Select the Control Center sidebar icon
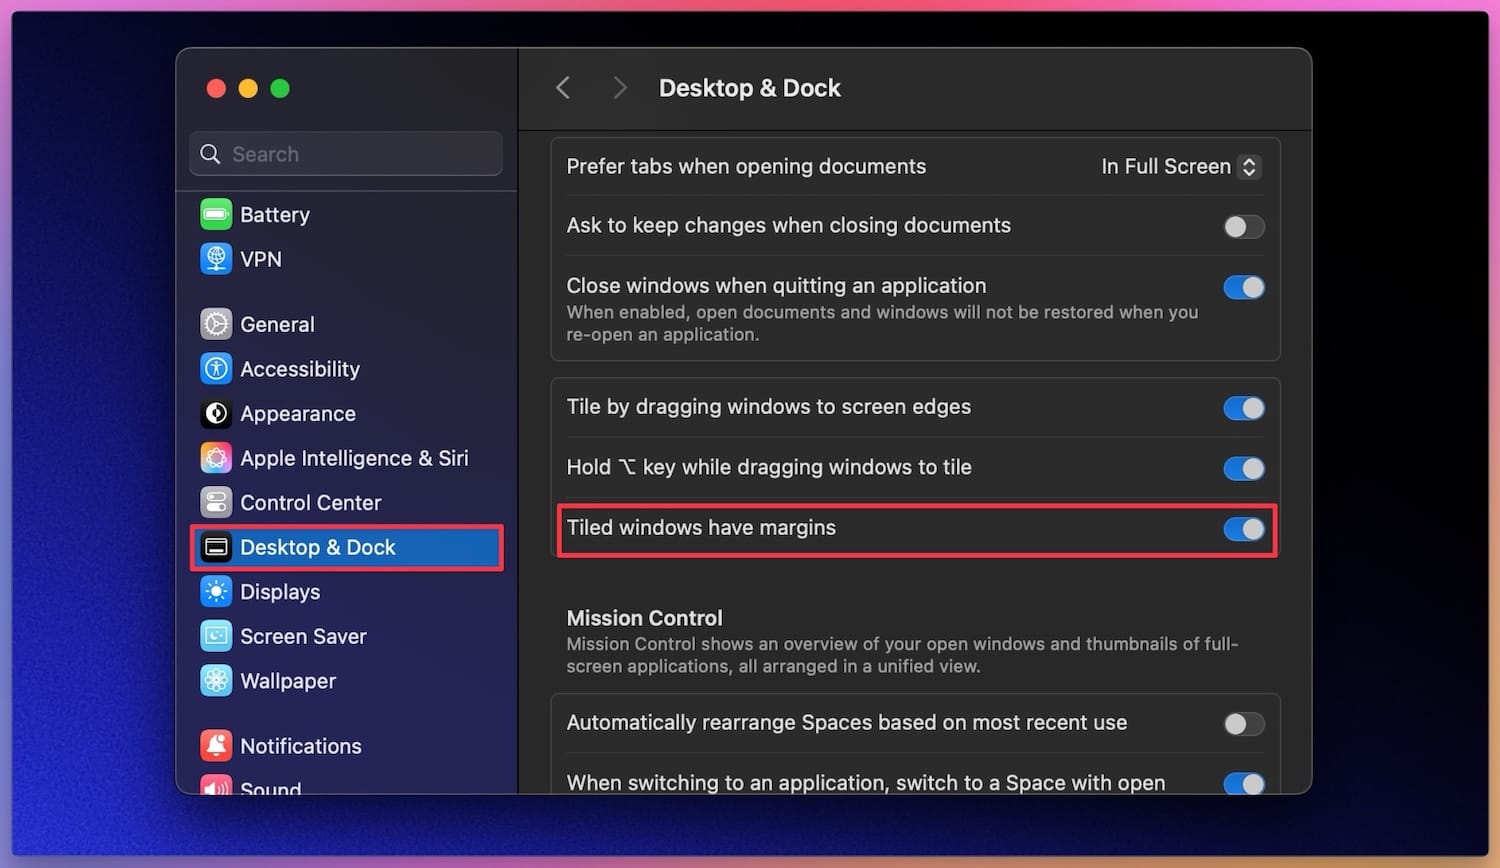The height and width of the screenshot is (868, 1500). tap(216, 502)
